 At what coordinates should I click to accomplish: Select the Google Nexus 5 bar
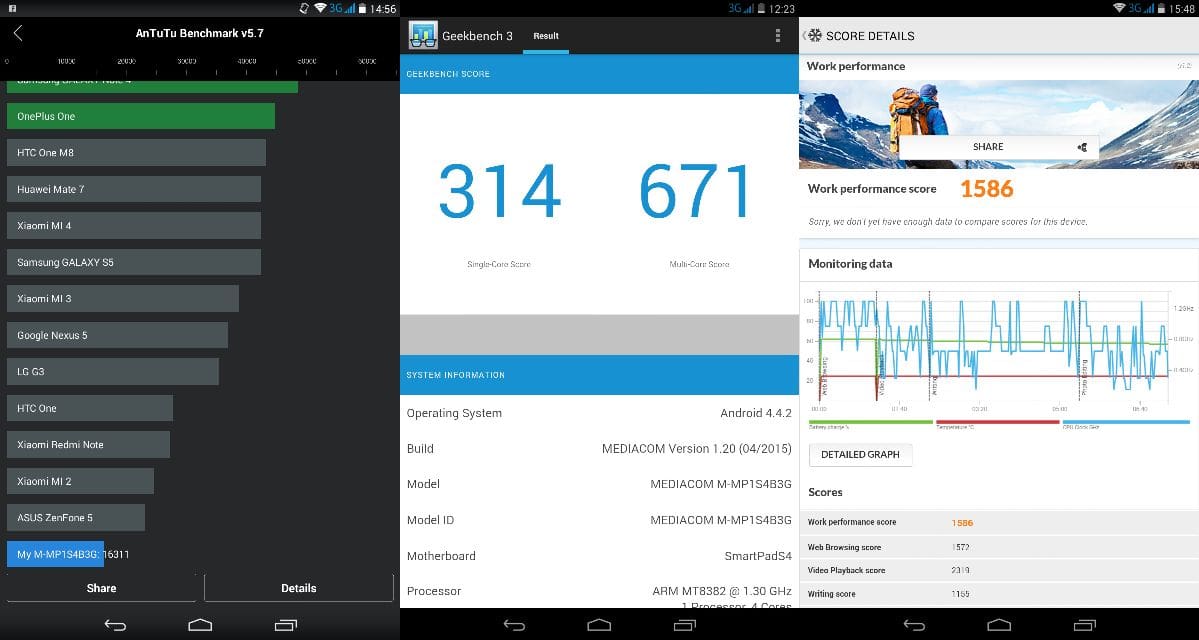click(117, 335)
